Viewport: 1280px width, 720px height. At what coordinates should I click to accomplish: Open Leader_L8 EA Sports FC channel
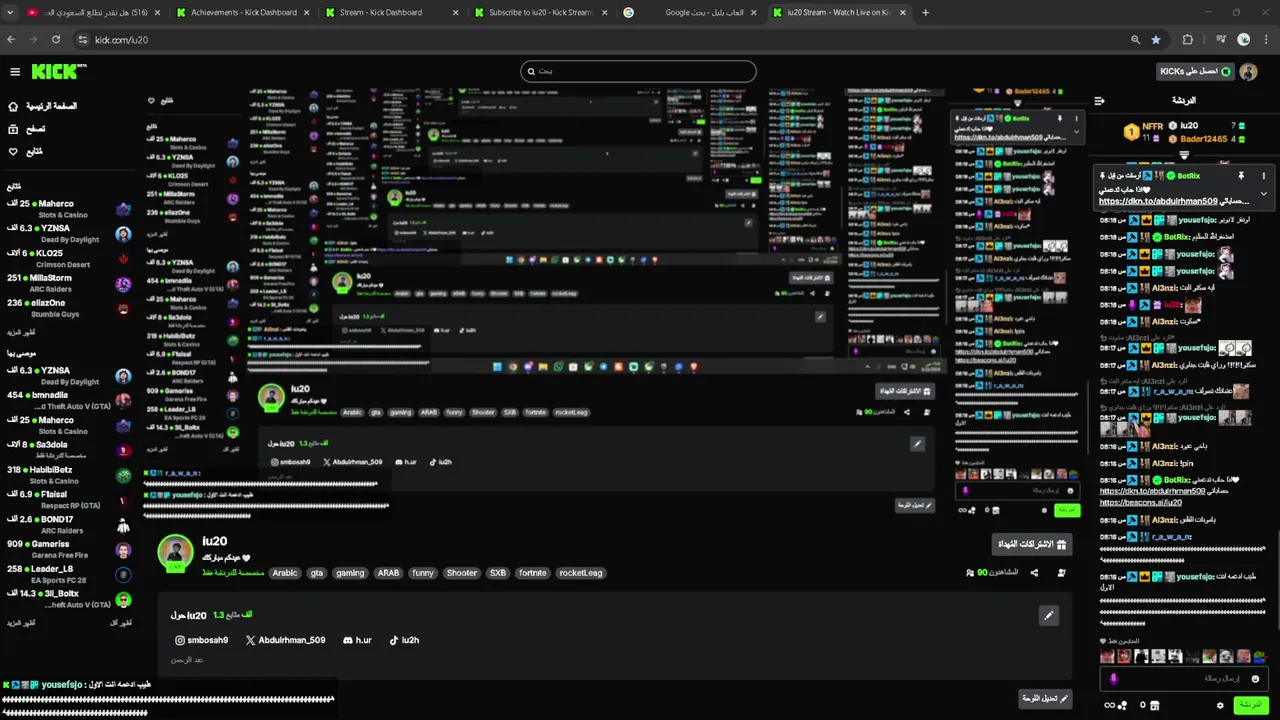[68, 573]
